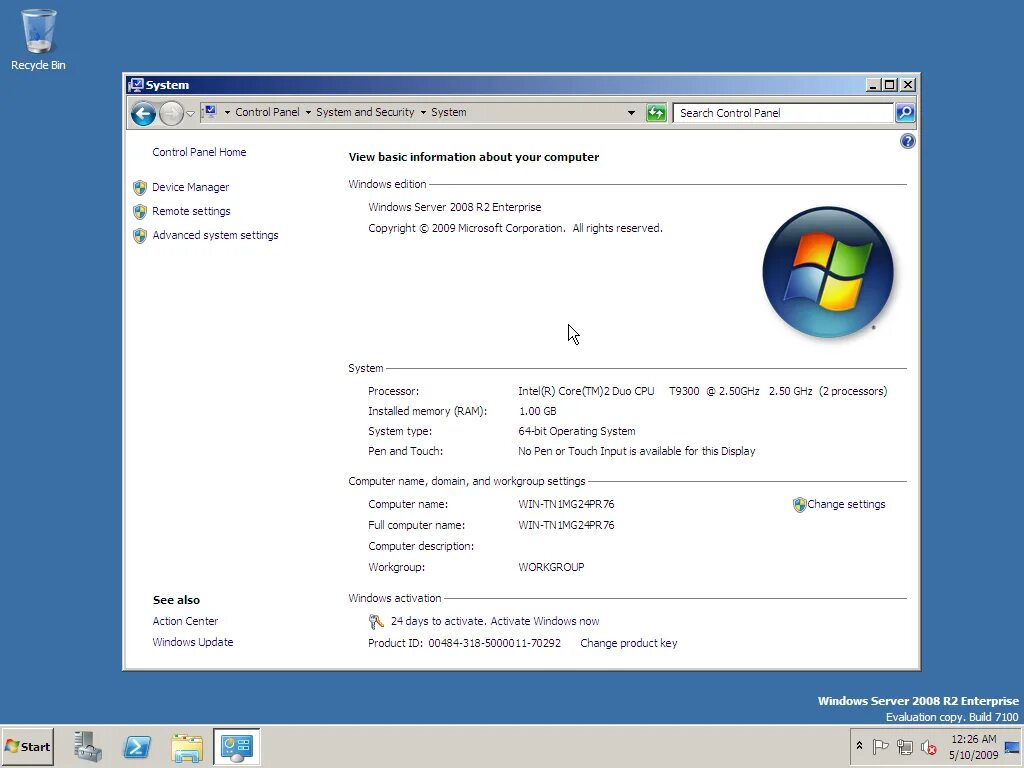
Task: Click Change product key link
Action: pos(628,643)
